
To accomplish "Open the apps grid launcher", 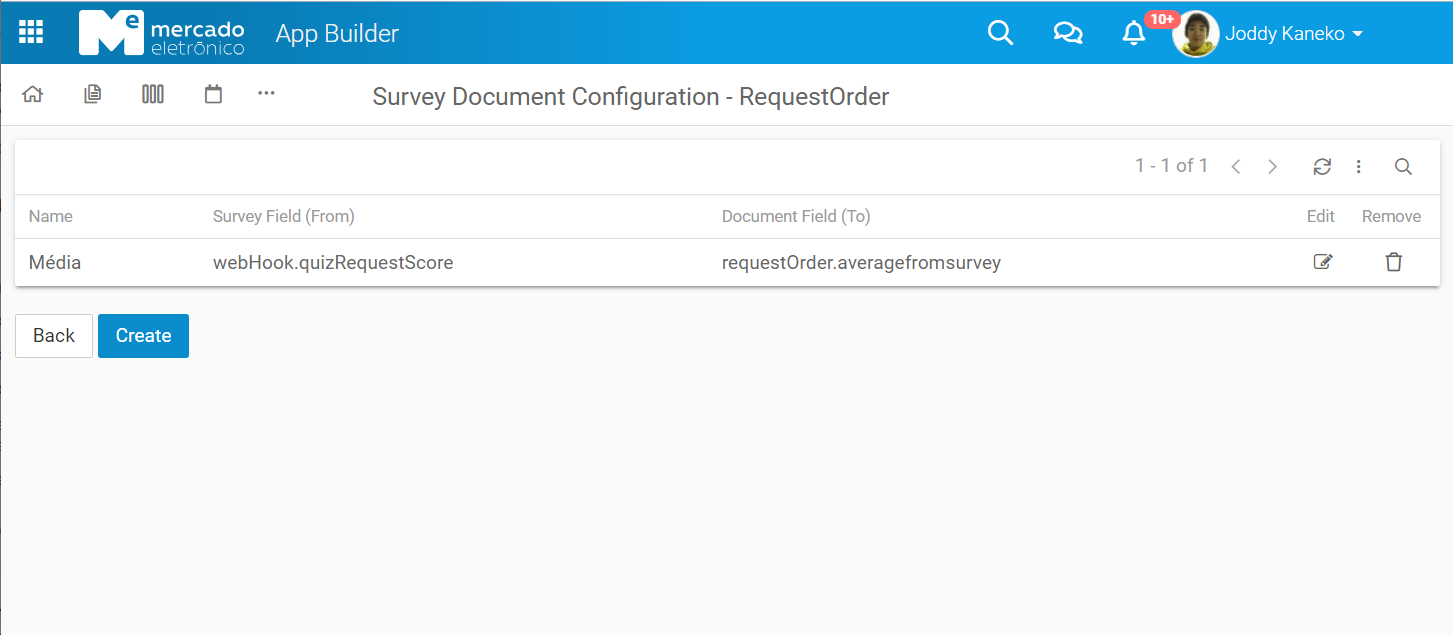I will [x=31, y=32].
